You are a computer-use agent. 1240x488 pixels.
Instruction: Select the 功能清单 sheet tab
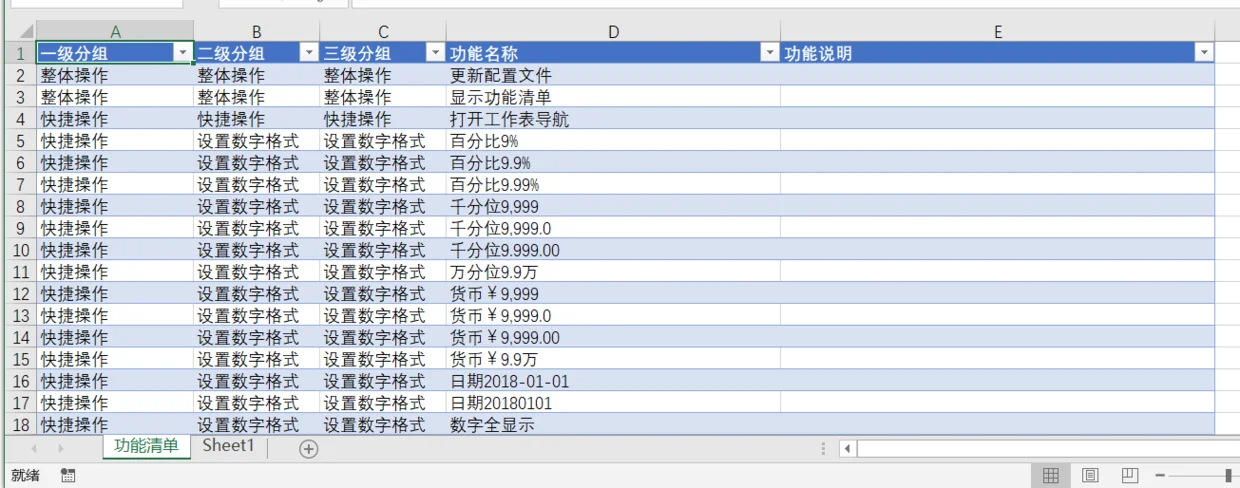pyautogui.click(x=146, y=446)
